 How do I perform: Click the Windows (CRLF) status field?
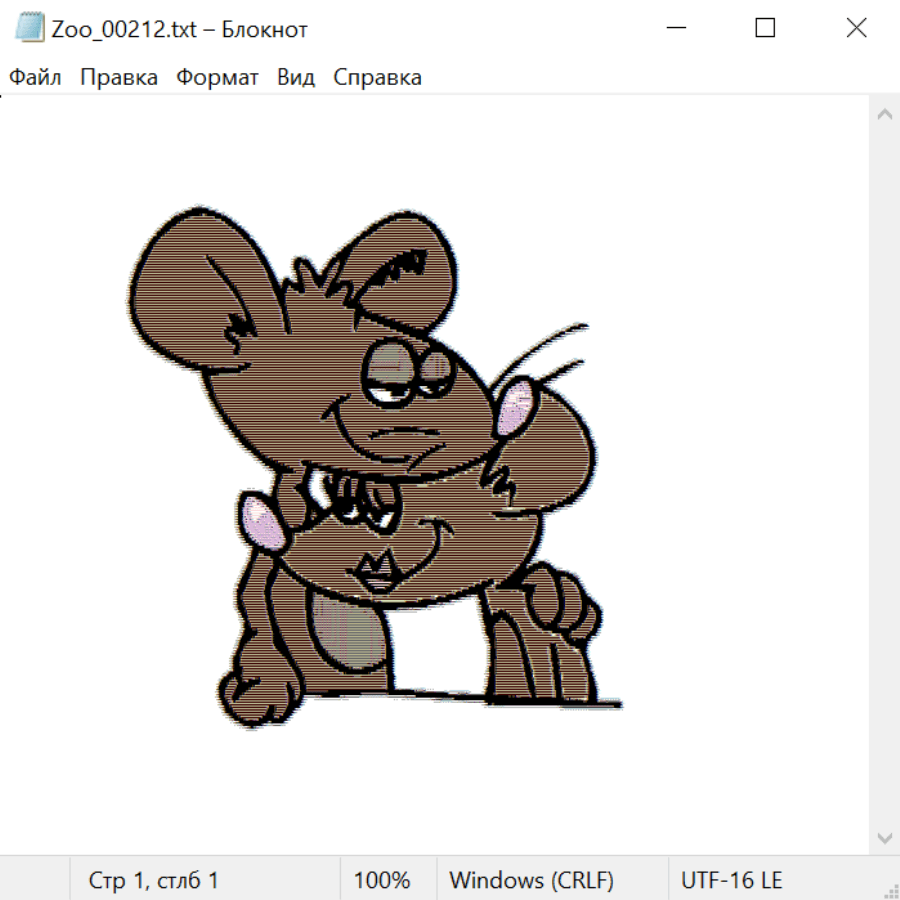[x=531, y=881]
